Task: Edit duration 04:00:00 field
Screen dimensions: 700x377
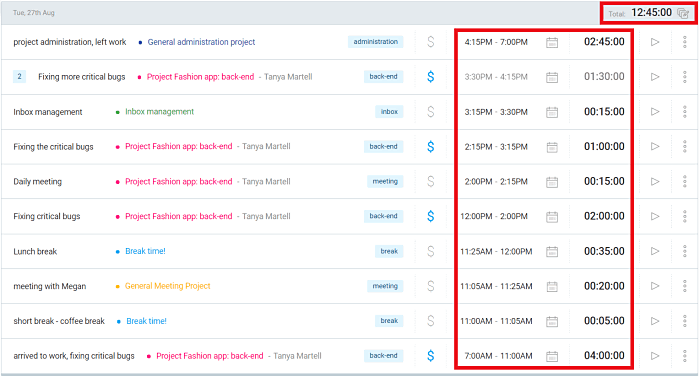Action: pos(604,356)
